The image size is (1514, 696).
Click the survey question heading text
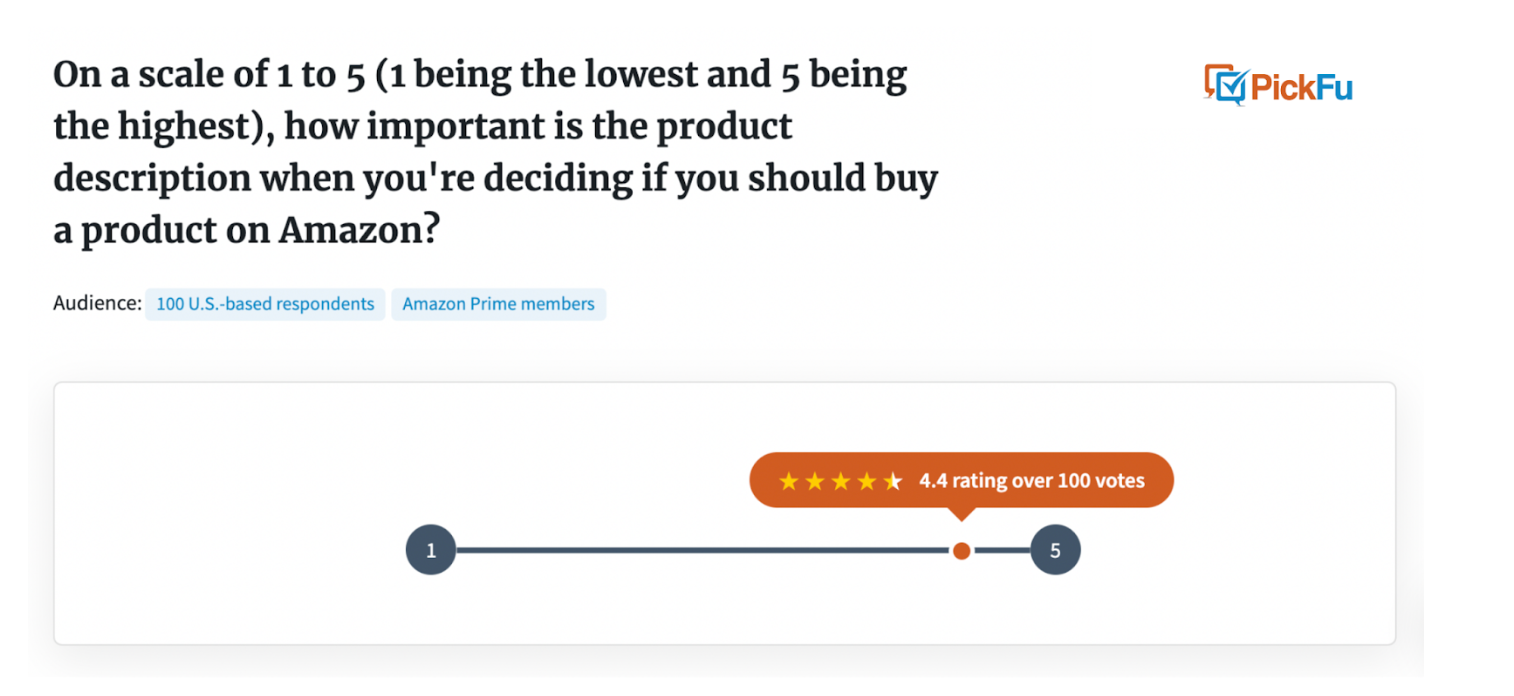[x=496, y=152]
